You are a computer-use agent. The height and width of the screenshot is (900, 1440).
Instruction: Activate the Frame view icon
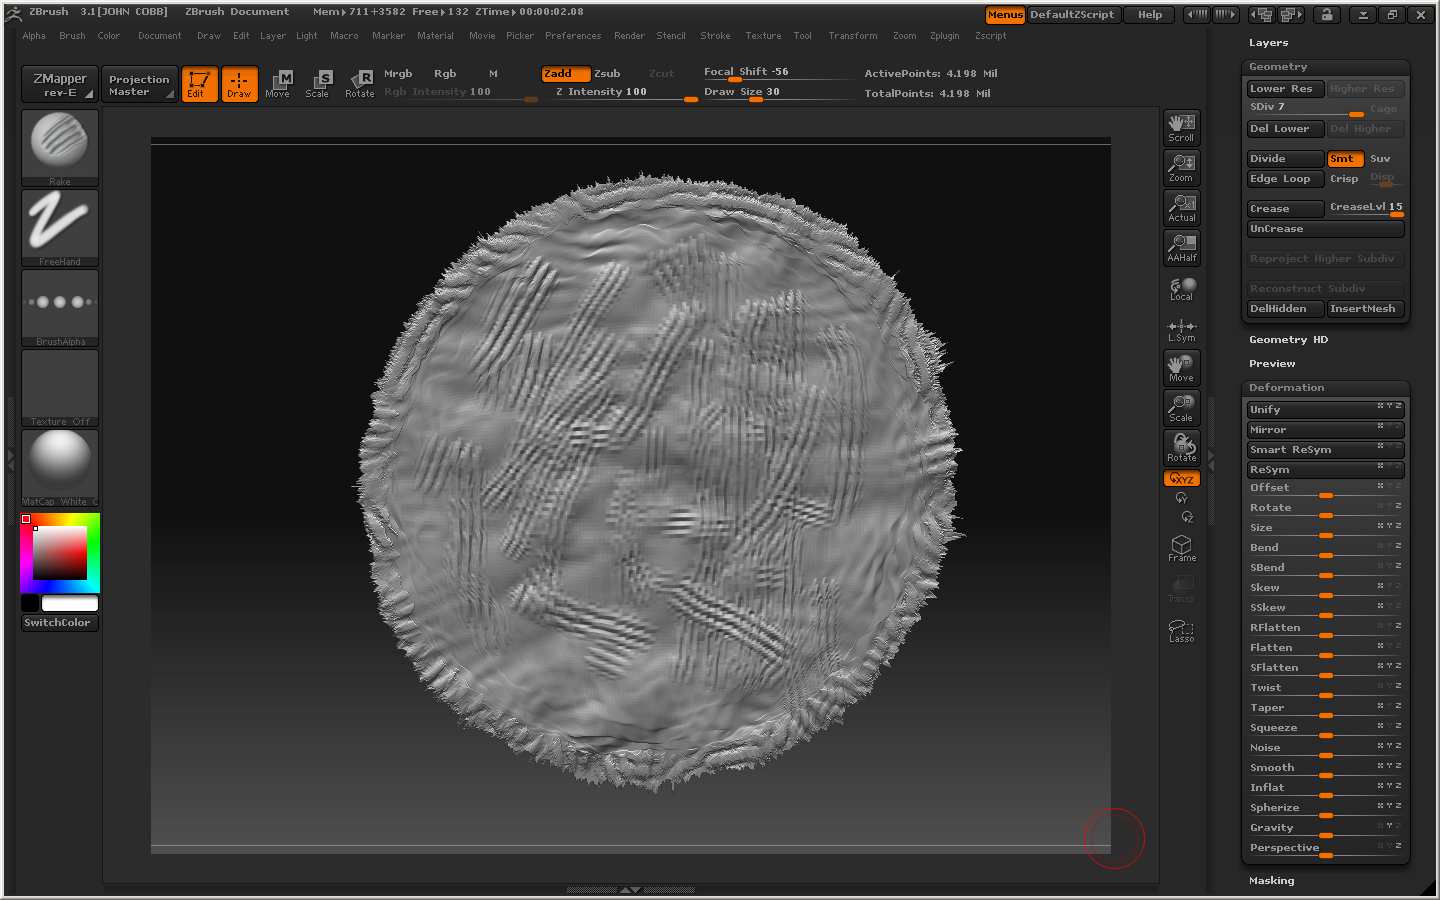pos(1181,547)
